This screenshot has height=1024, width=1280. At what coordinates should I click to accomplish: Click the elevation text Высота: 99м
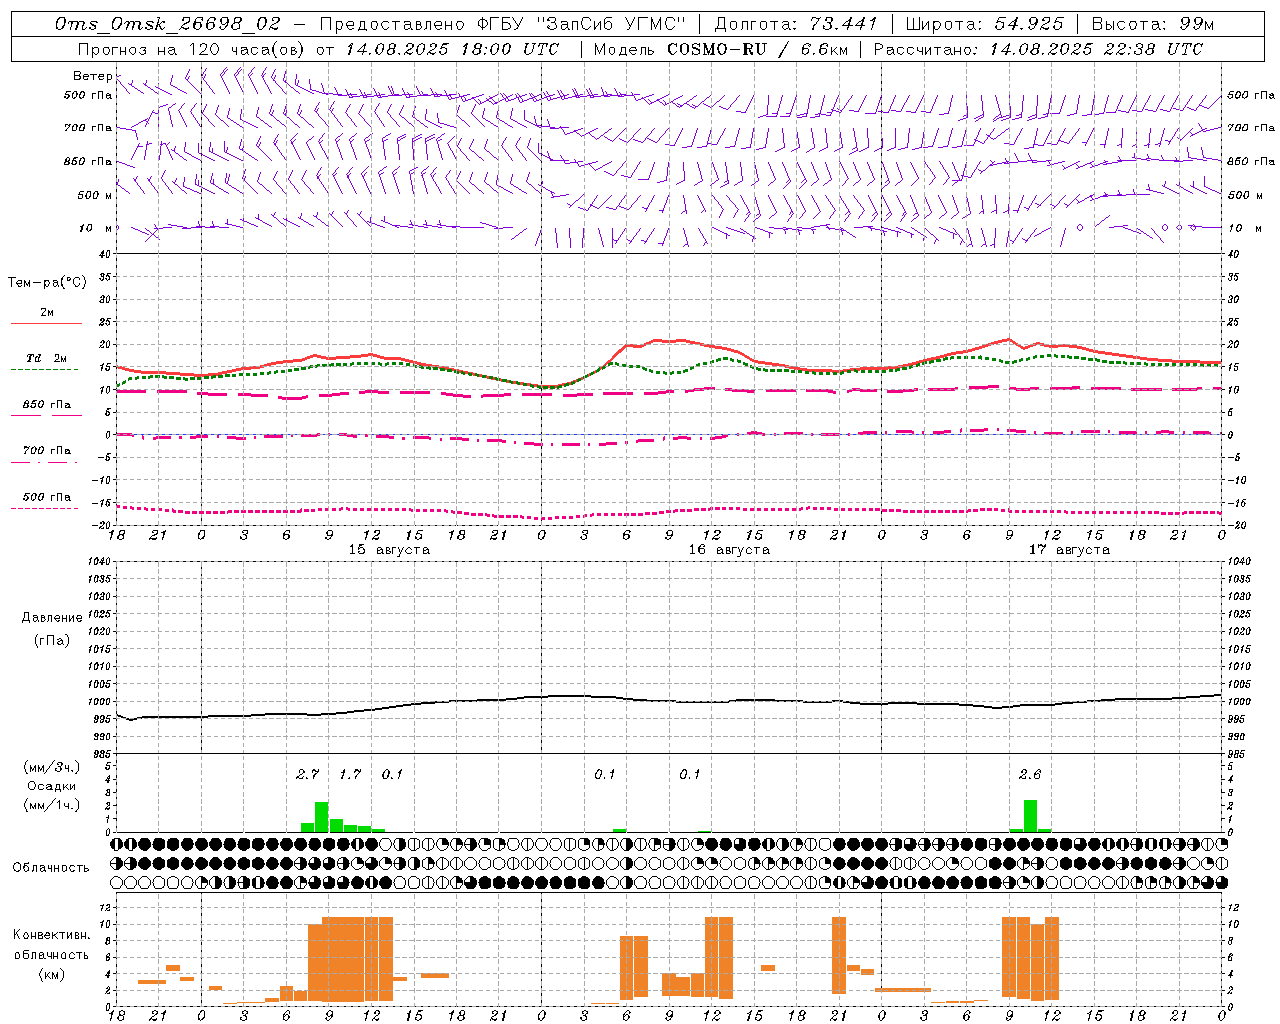1154,23
